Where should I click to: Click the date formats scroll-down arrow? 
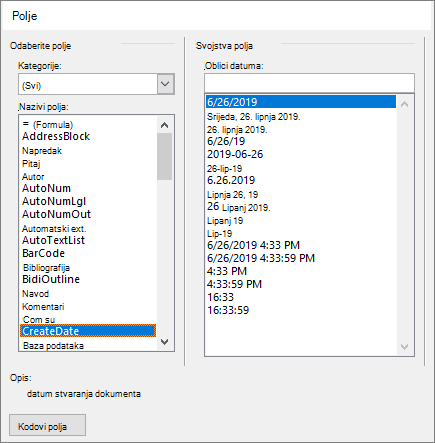(404, 347)
